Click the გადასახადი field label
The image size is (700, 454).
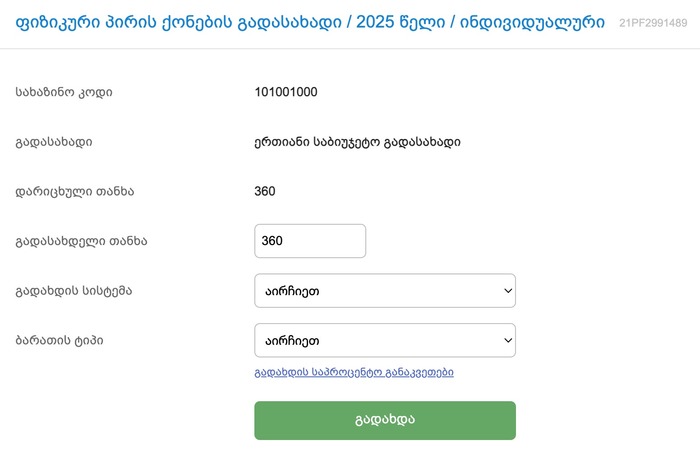coord(54,142)
